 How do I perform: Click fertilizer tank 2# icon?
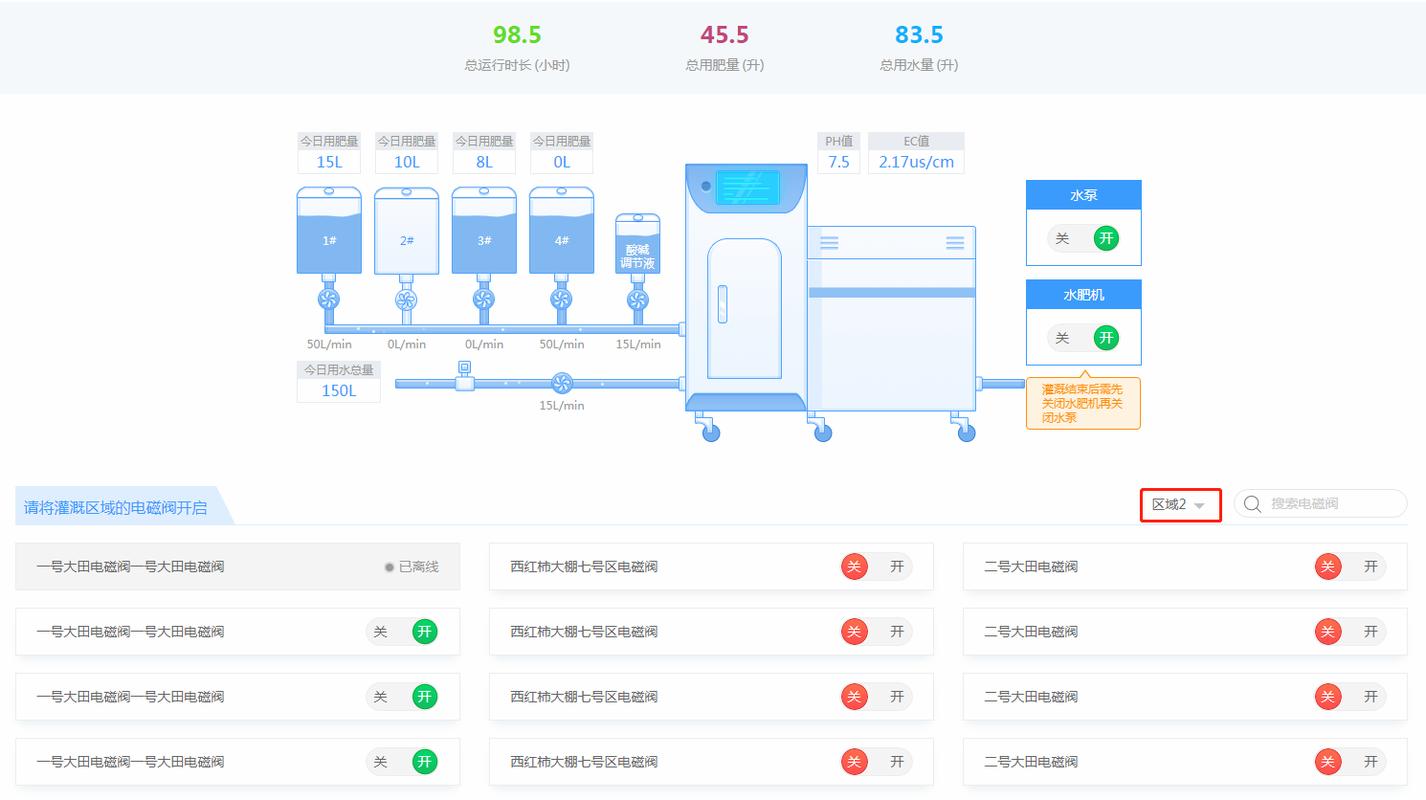pos(406,230)
